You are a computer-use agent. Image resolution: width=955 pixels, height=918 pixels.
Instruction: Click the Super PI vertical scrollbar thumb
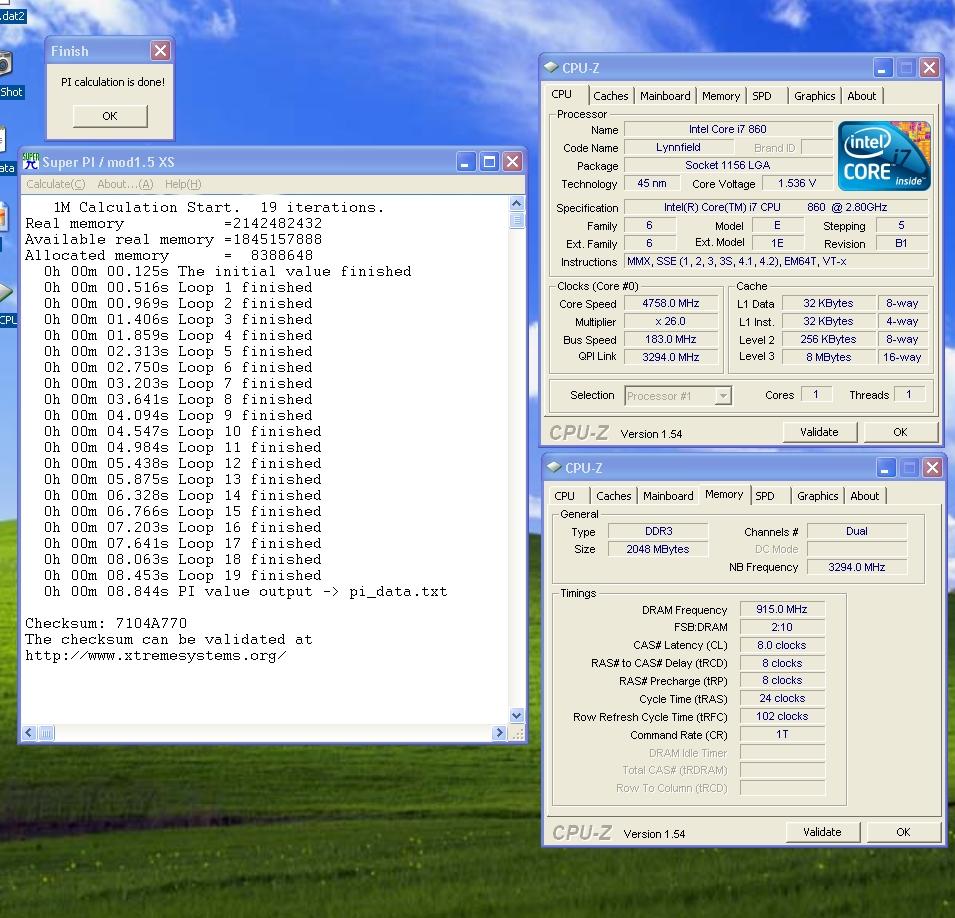[516, 220]
